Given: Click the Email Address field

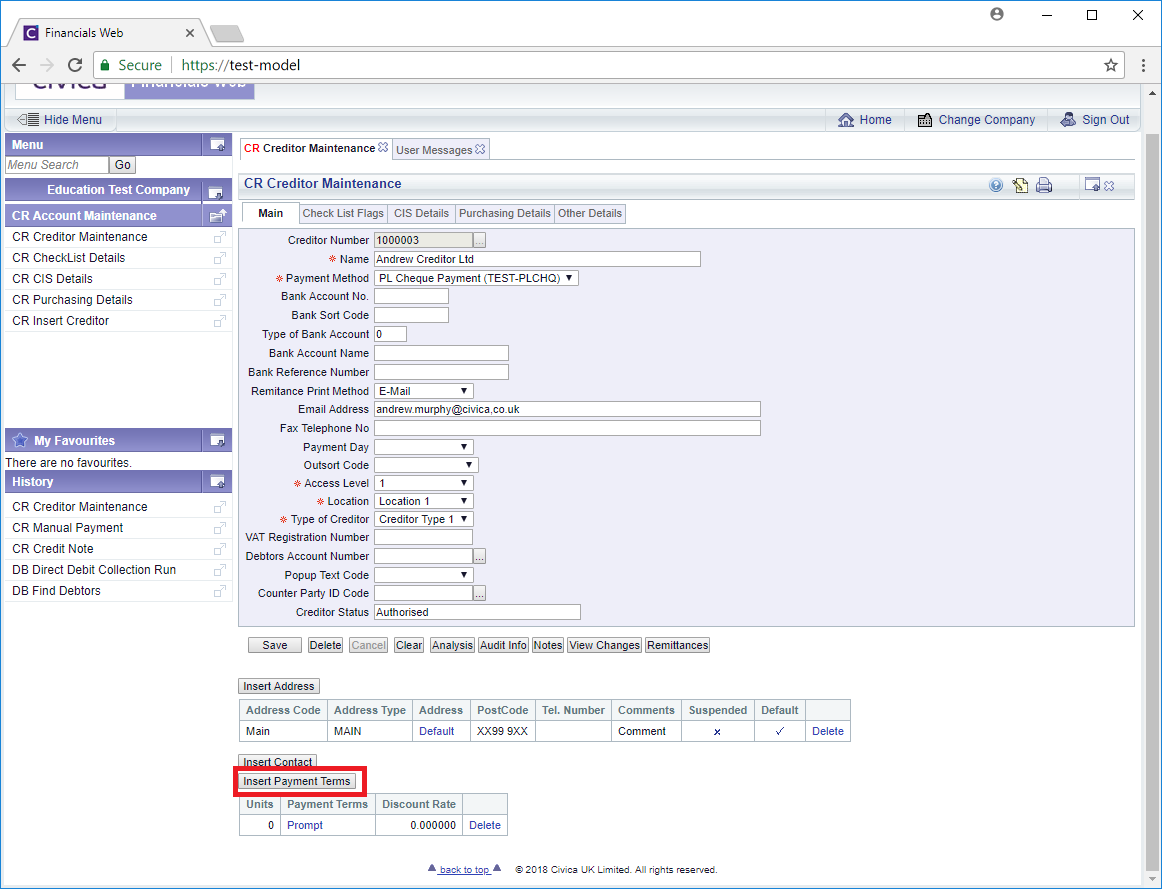Looking at the screenshot, I should pyautogui.click(x=567, y=410).
